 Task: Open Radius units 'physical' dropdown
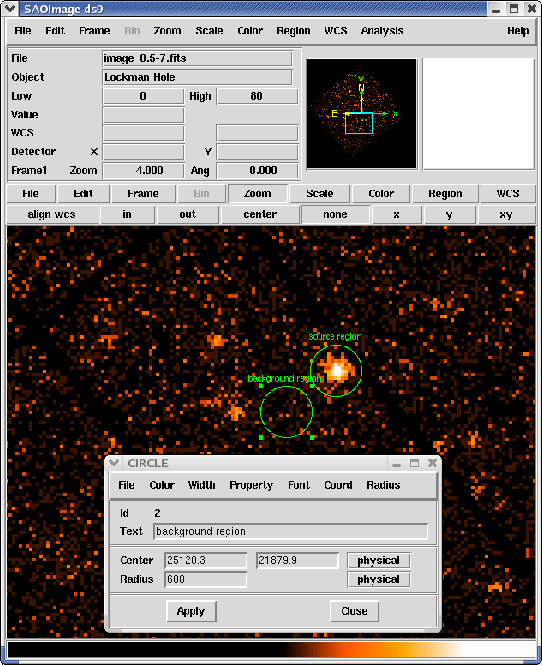(x=378, y=579)
